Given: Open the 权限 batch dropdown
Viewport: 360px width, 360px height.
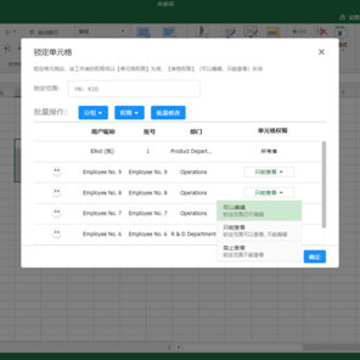Looking at the screenshot, I should pyautogui.click(x=129, y=113).
